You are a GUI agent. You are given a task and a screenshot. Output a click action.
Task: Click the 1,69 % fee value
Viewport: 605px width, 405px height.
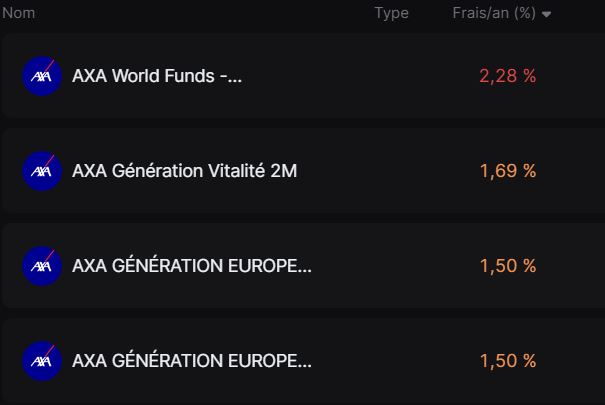click(508, 171)
